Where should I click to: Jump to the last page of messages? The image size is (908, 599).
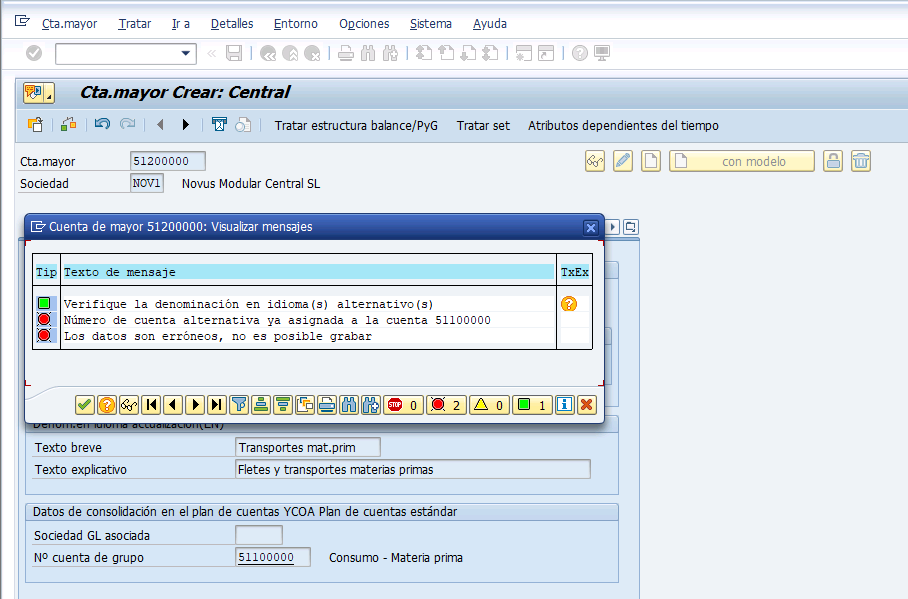[x=217, y=405]
